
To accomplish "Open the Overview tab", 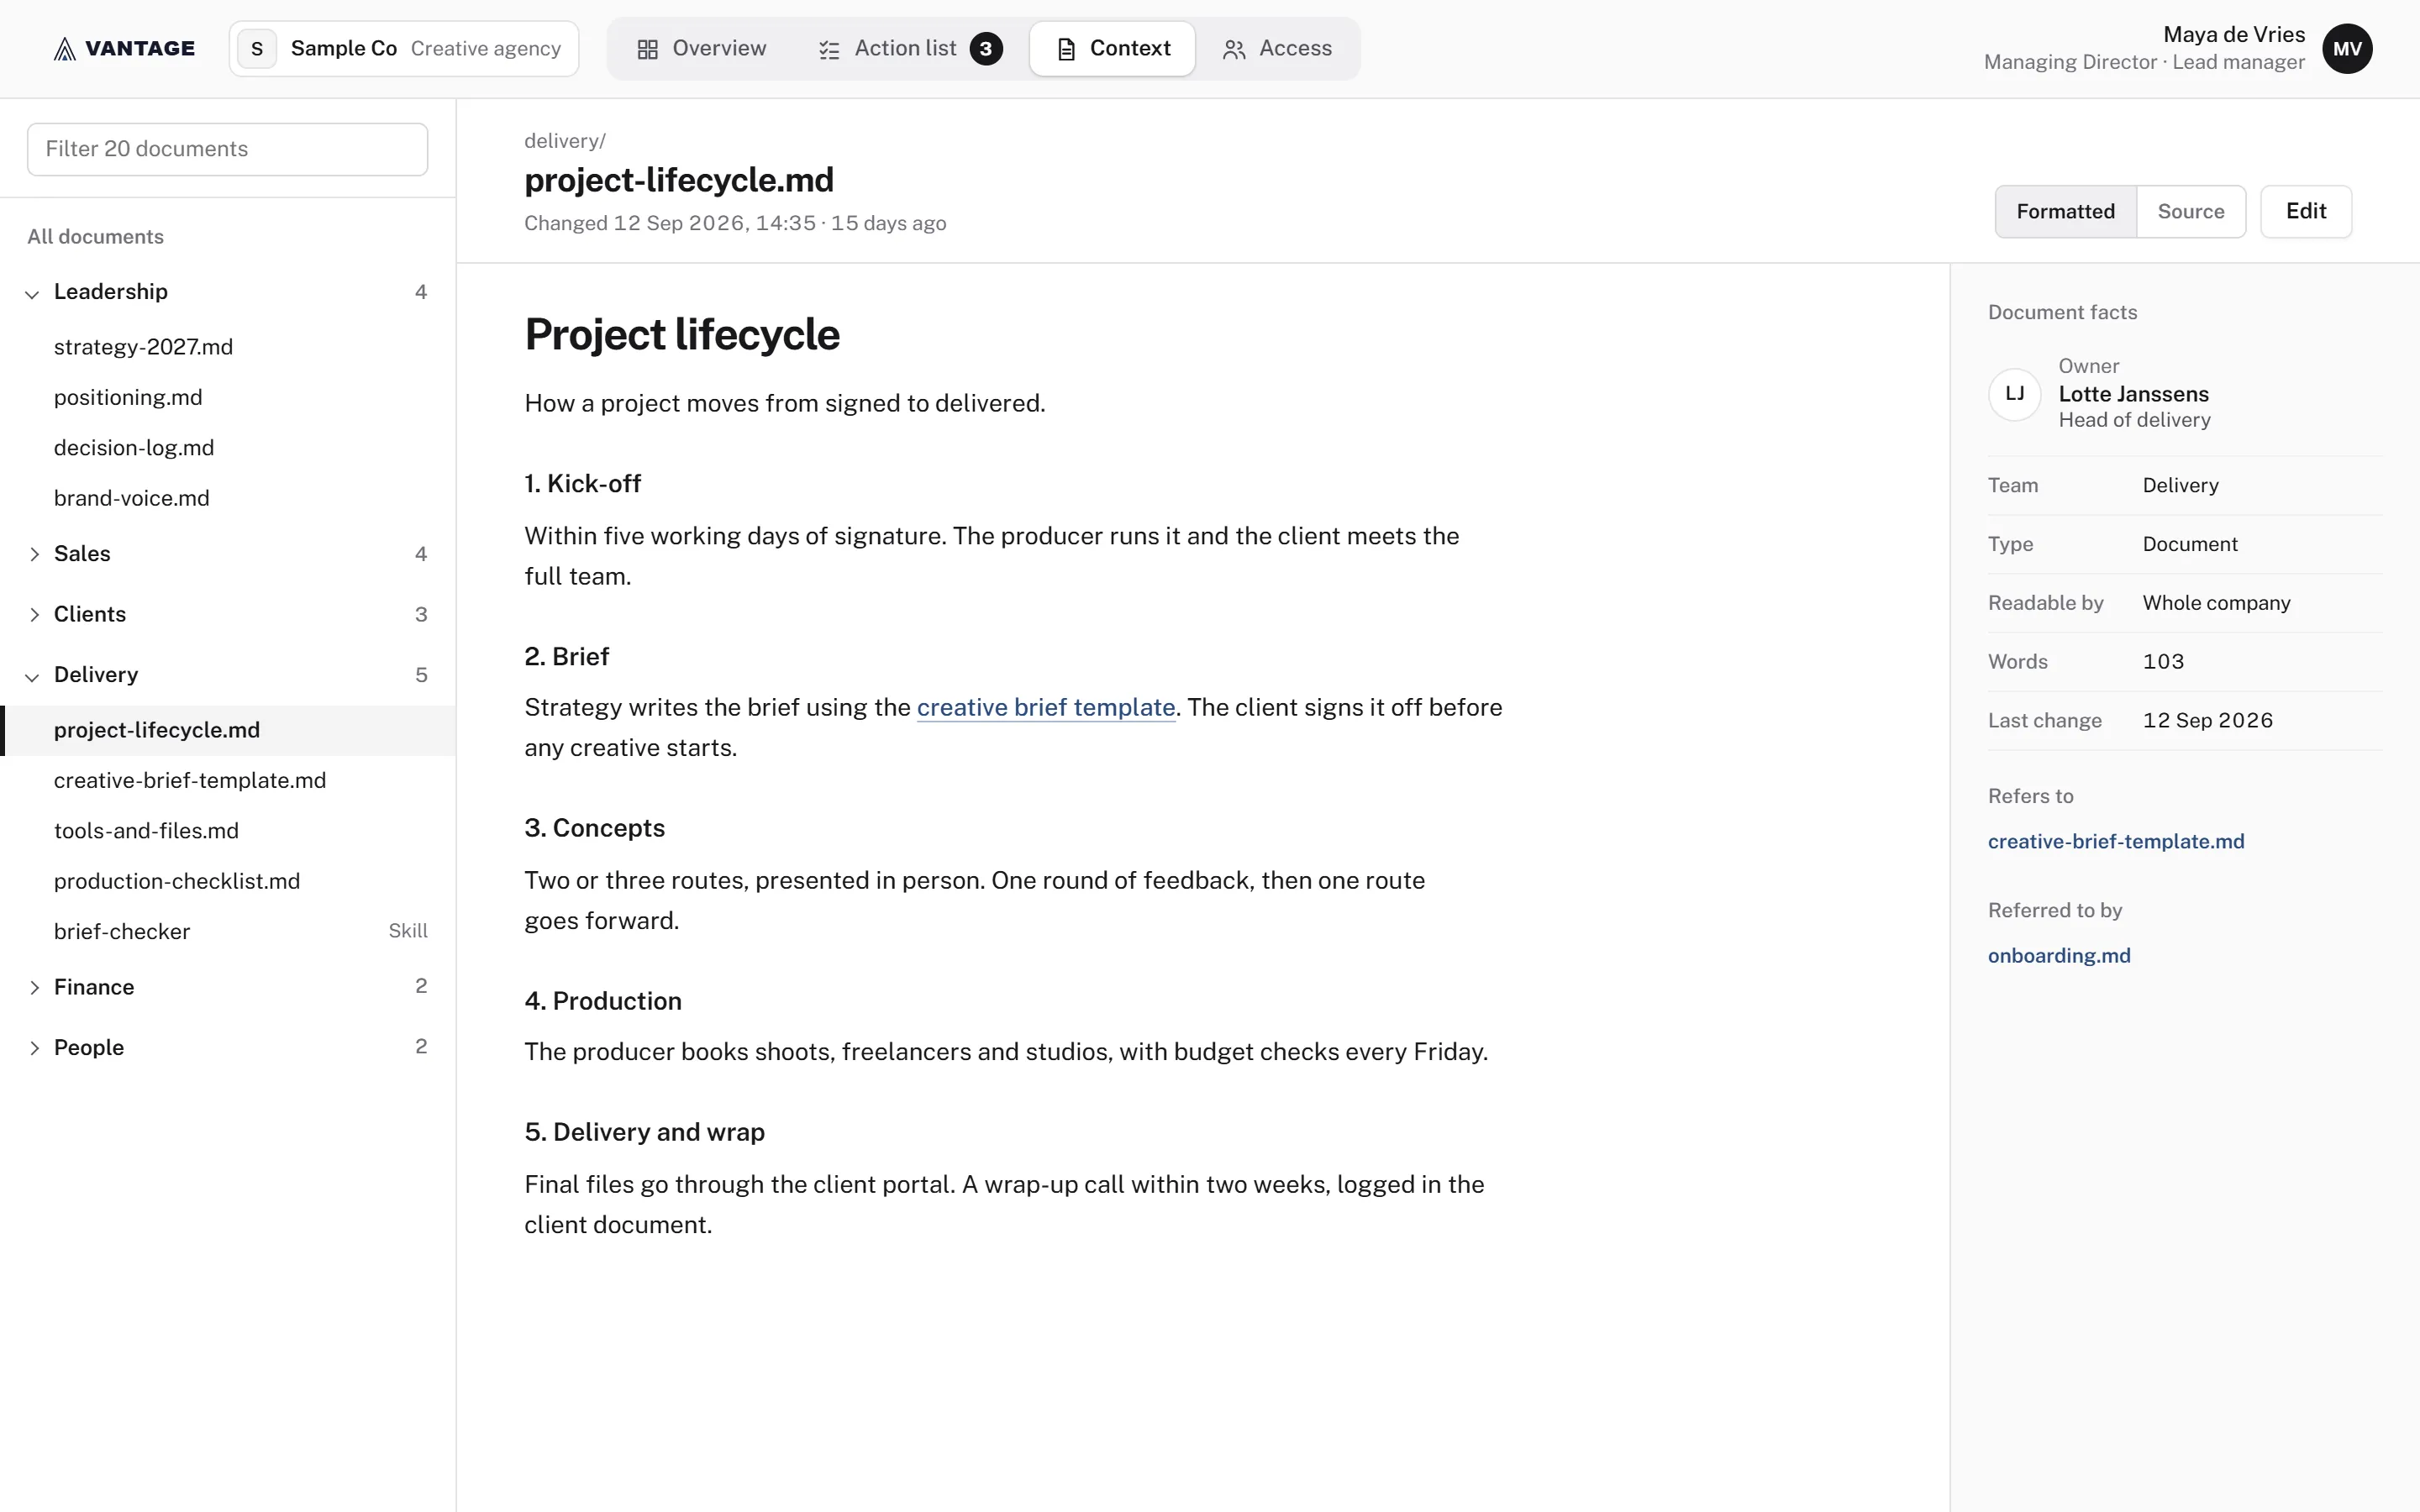I will [x=702, y=49].
